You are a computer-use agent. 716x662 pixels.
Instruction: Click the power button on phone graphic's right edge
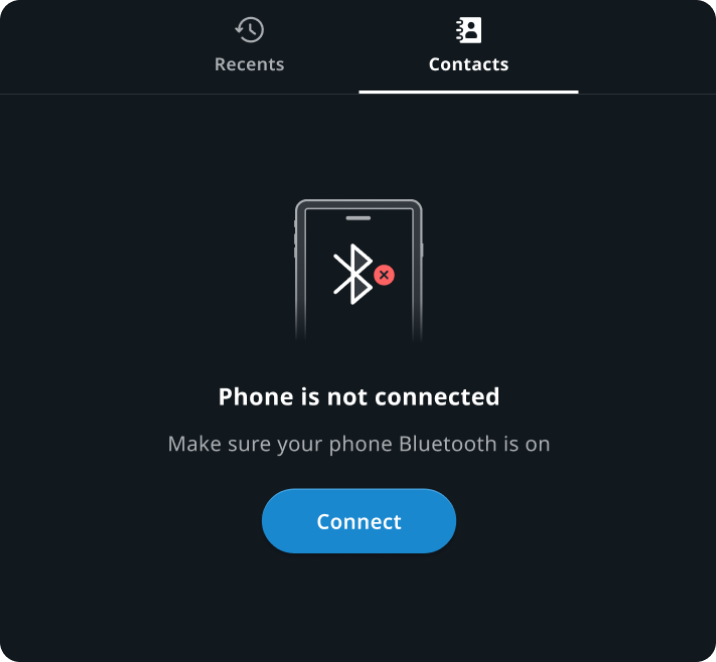point(422,250)
